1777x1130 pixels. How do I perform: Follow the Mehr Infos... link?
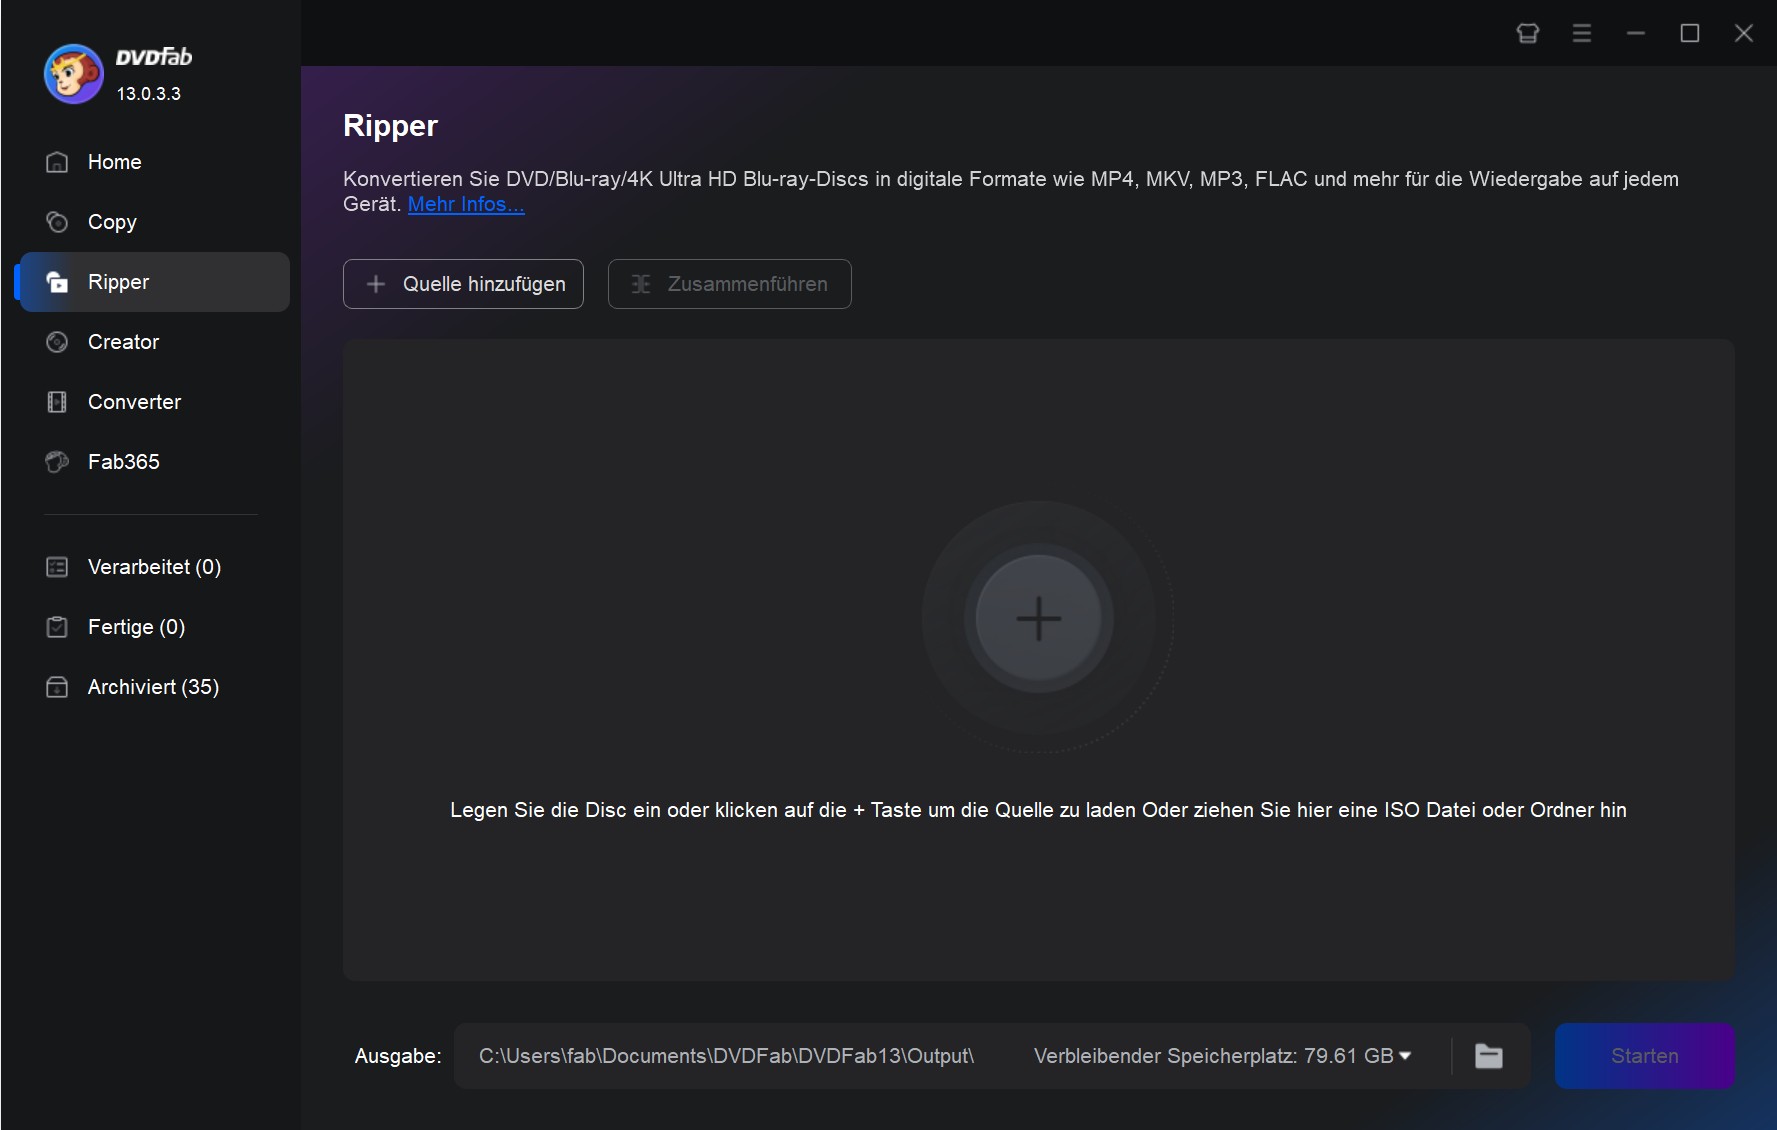click(x=466, y=204)
